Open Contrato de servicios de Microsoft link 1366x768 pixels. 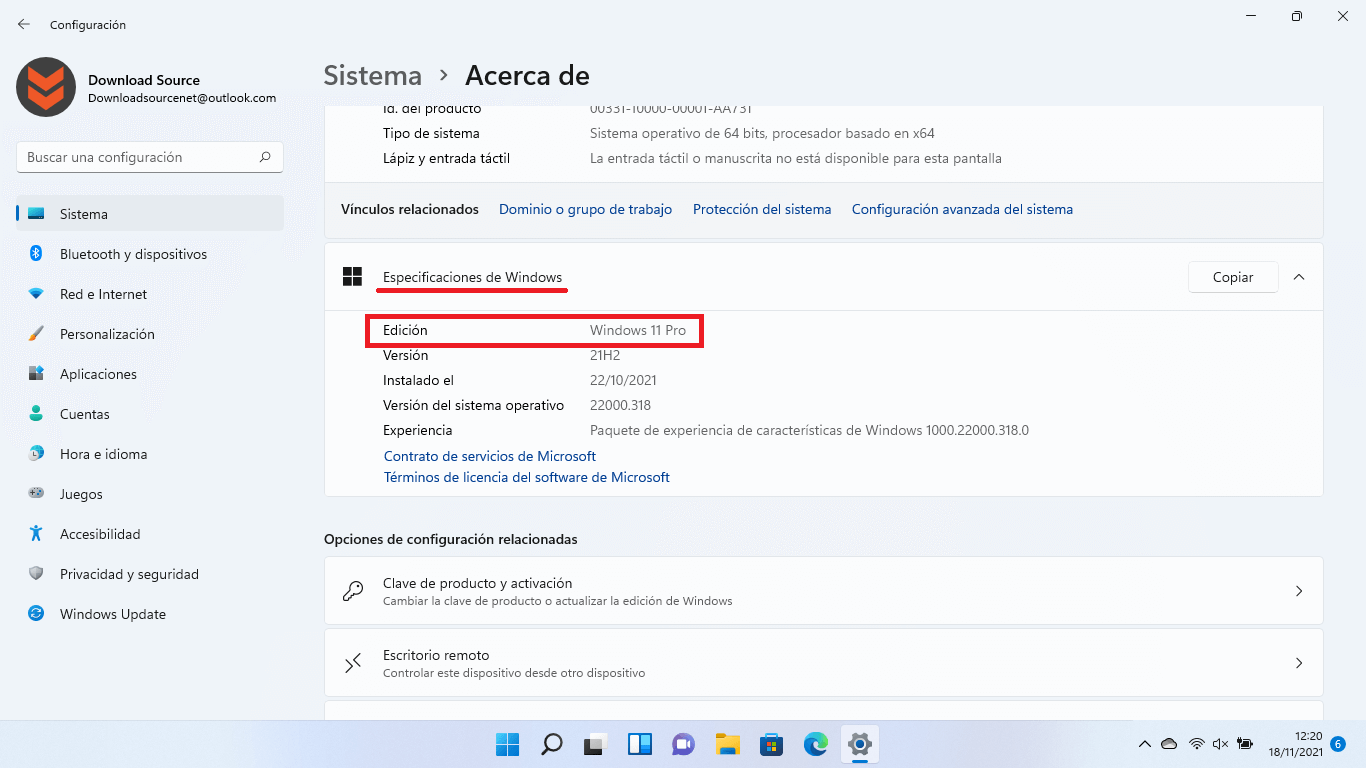coord(490,456)
